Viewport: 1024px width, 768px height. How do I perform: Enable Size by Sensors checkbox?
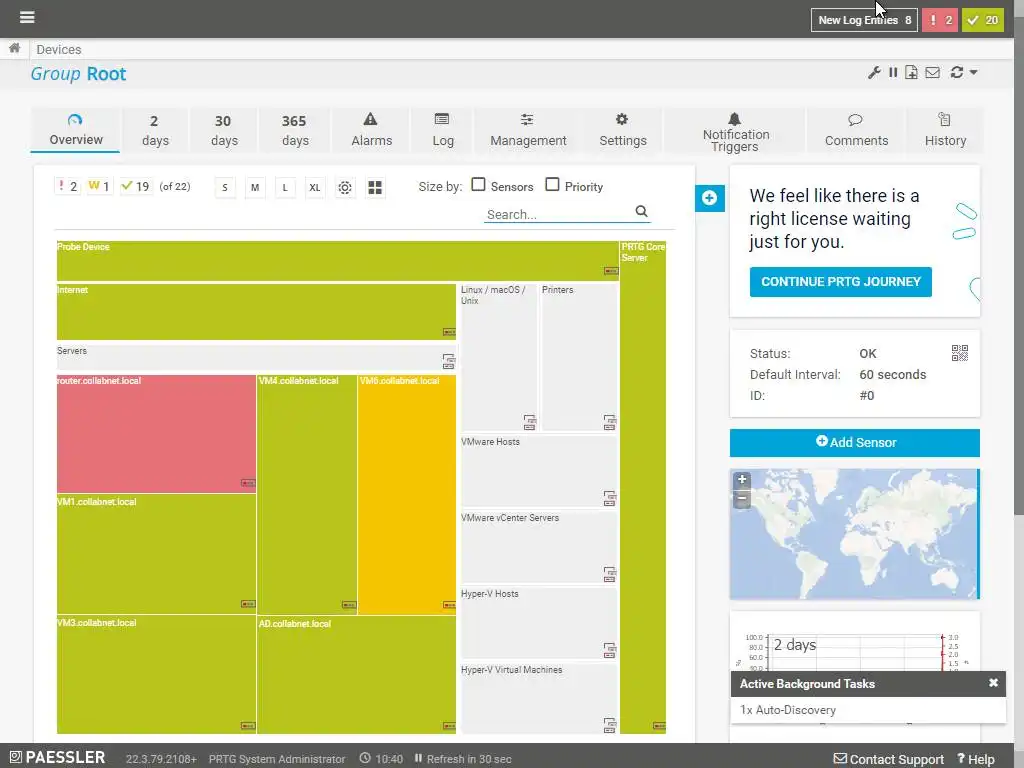point(479,185)
